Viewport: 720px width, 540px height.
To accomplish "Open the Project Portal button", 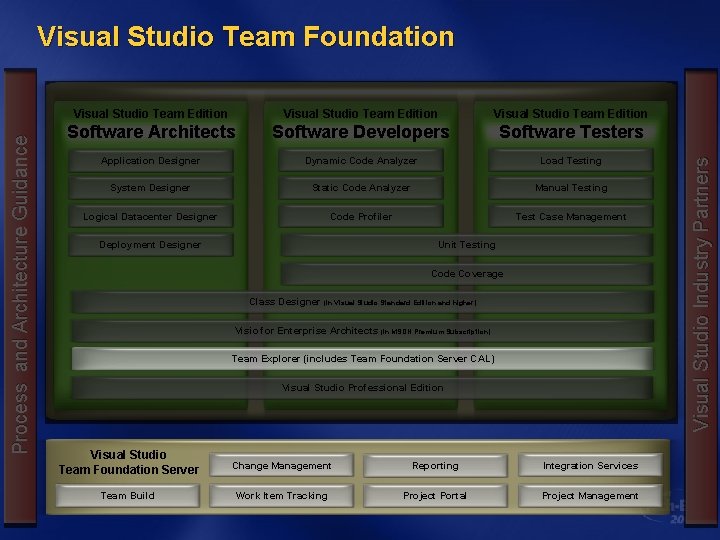I will click(435, 495).
